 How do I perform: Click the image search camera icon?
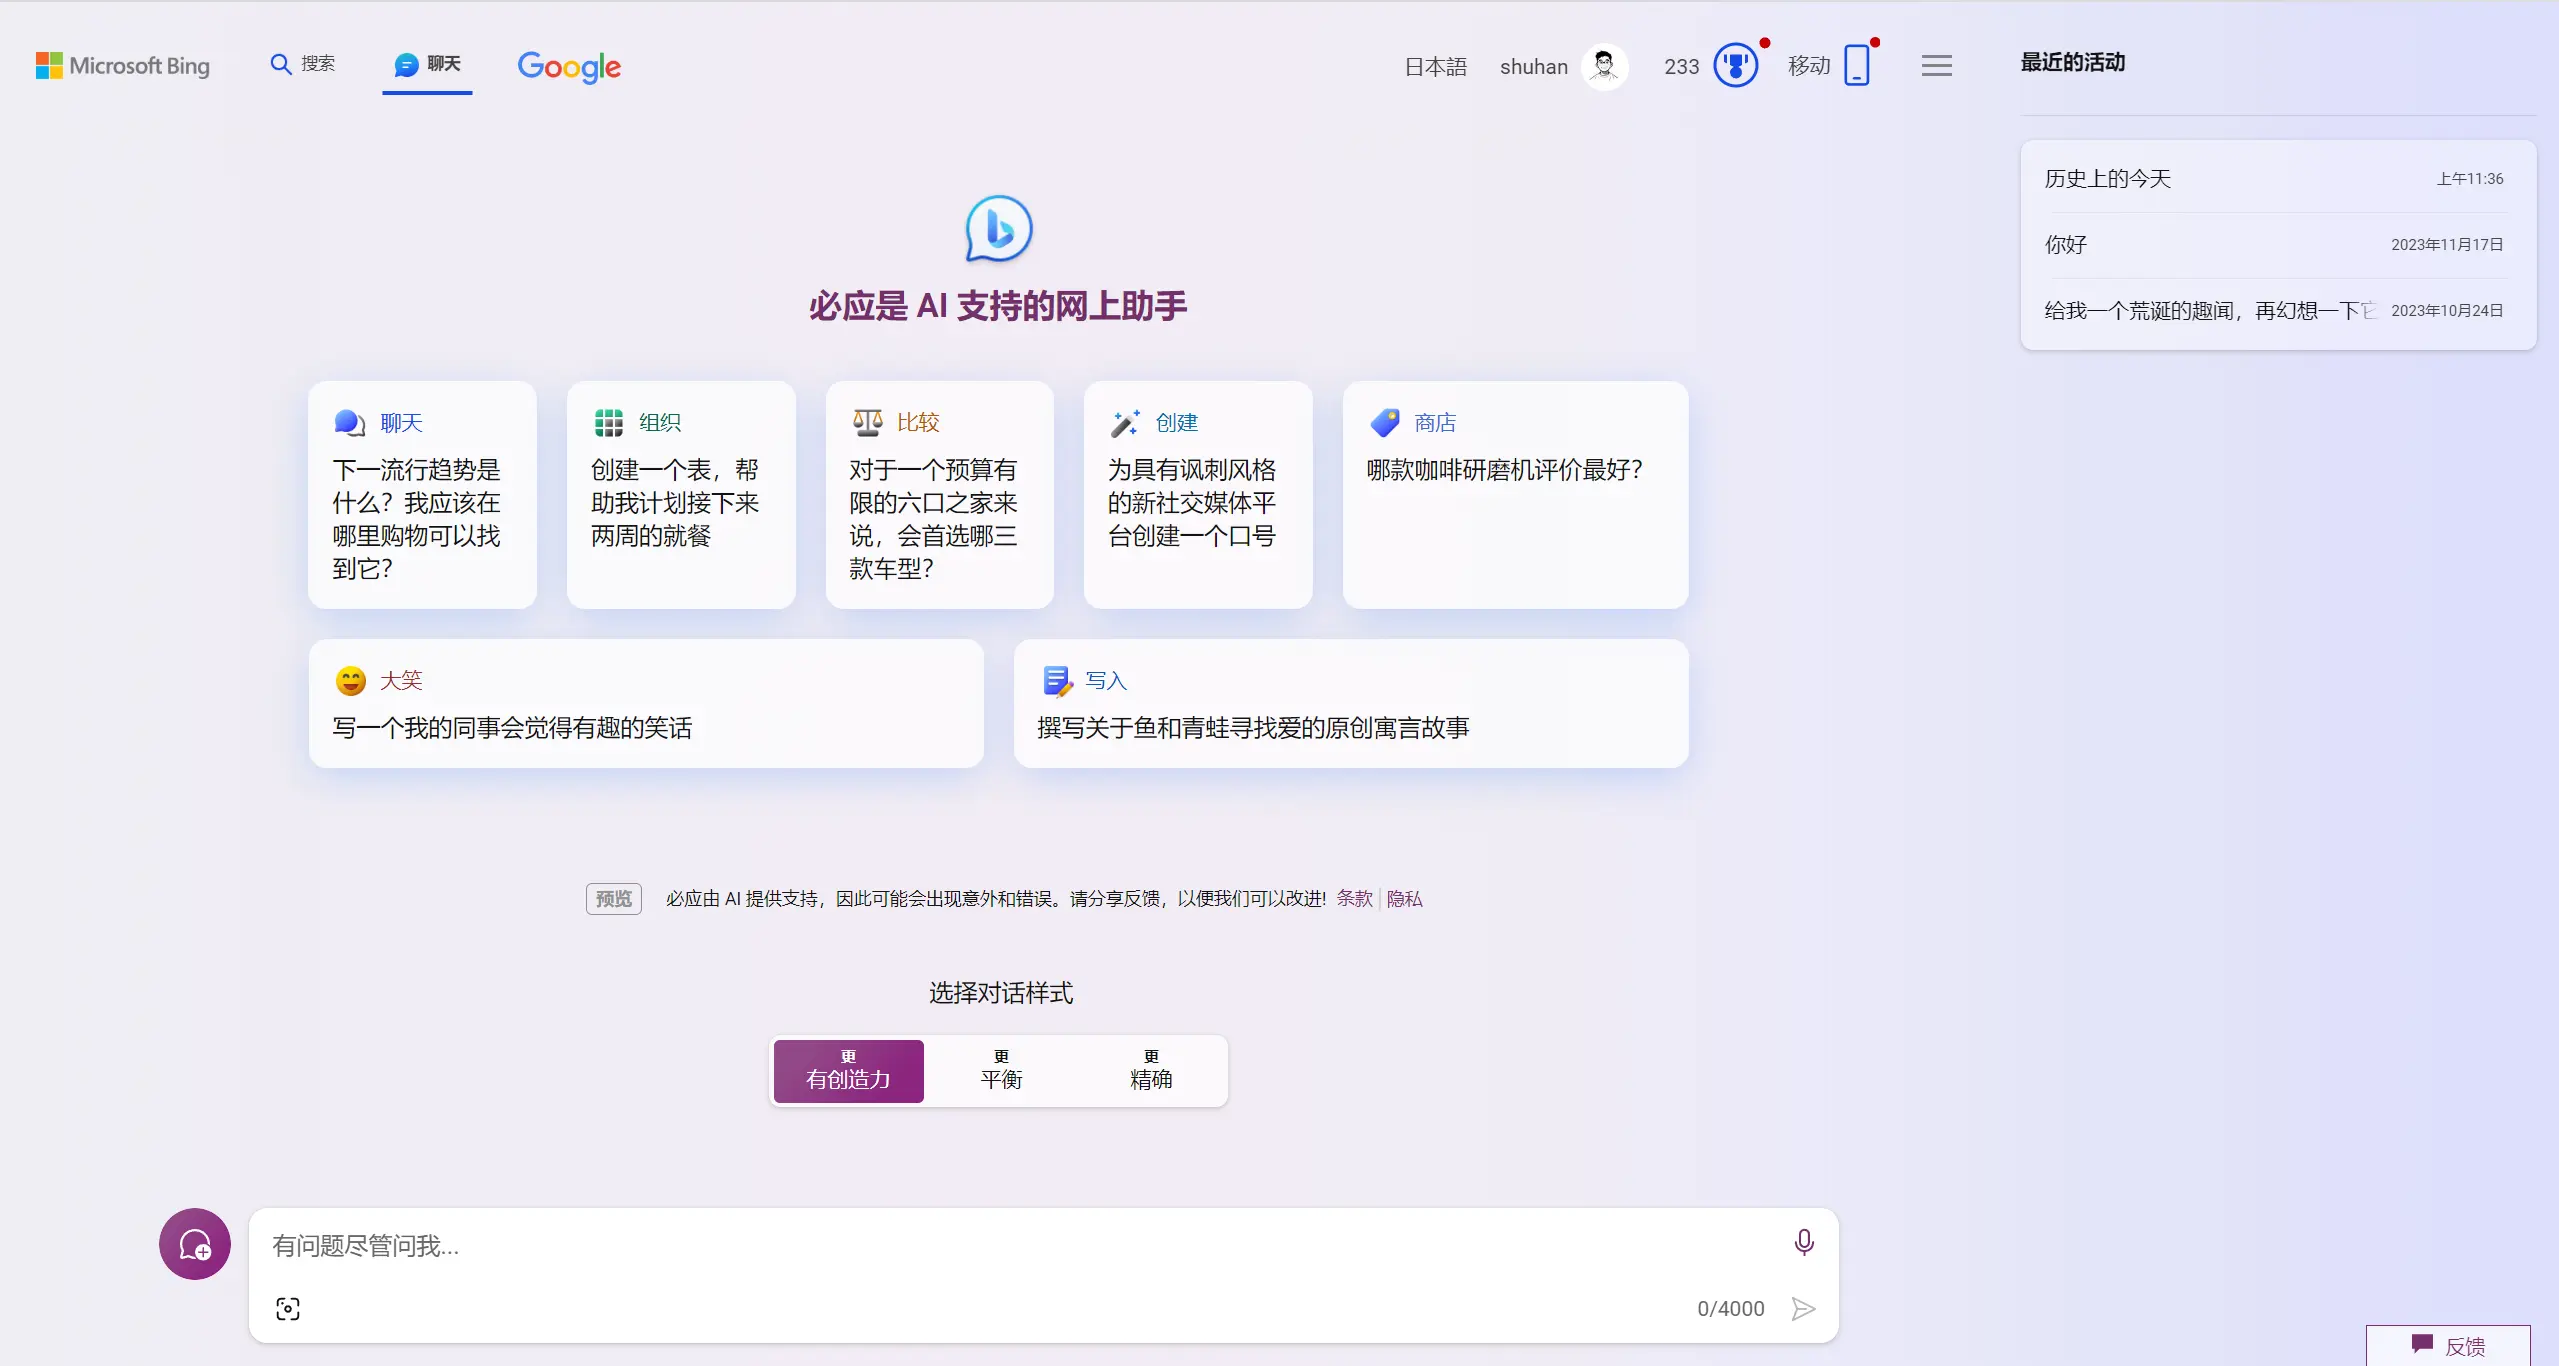coord(288,1309)
